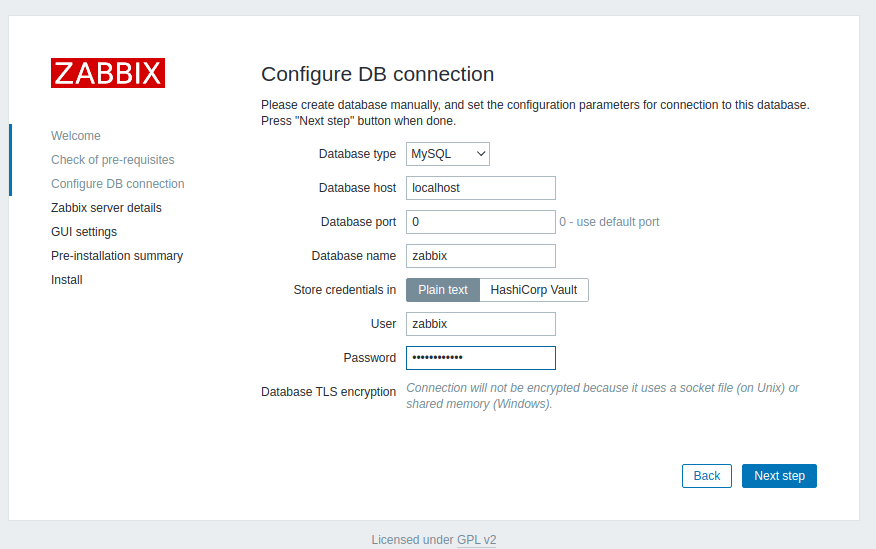Click the Database port field
The width and height of the screenshot is (876, 549).
coord(480,222)
